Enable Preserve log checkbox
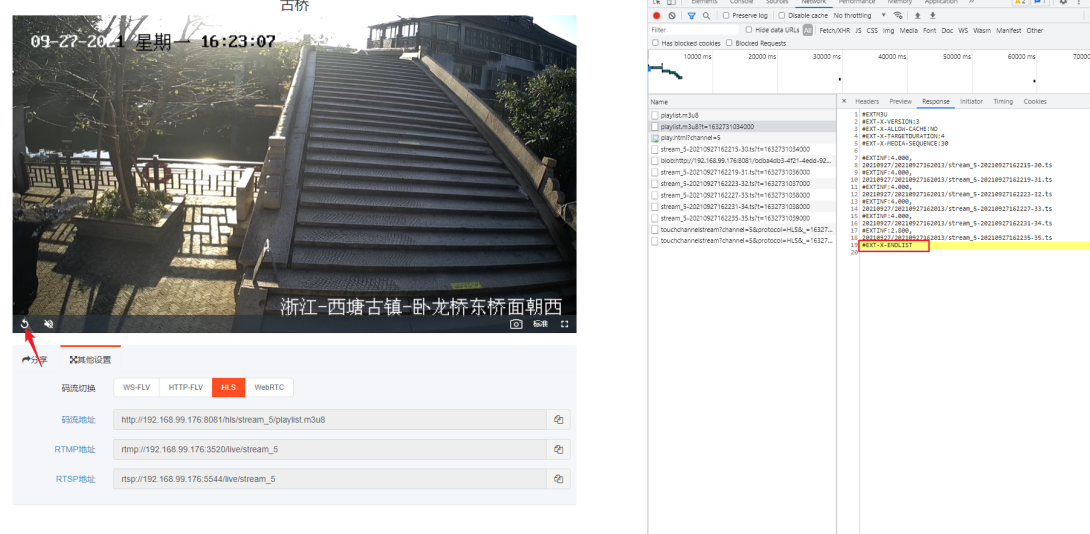1090x534 pixels. pyautogui.click(x=726, y=15)
